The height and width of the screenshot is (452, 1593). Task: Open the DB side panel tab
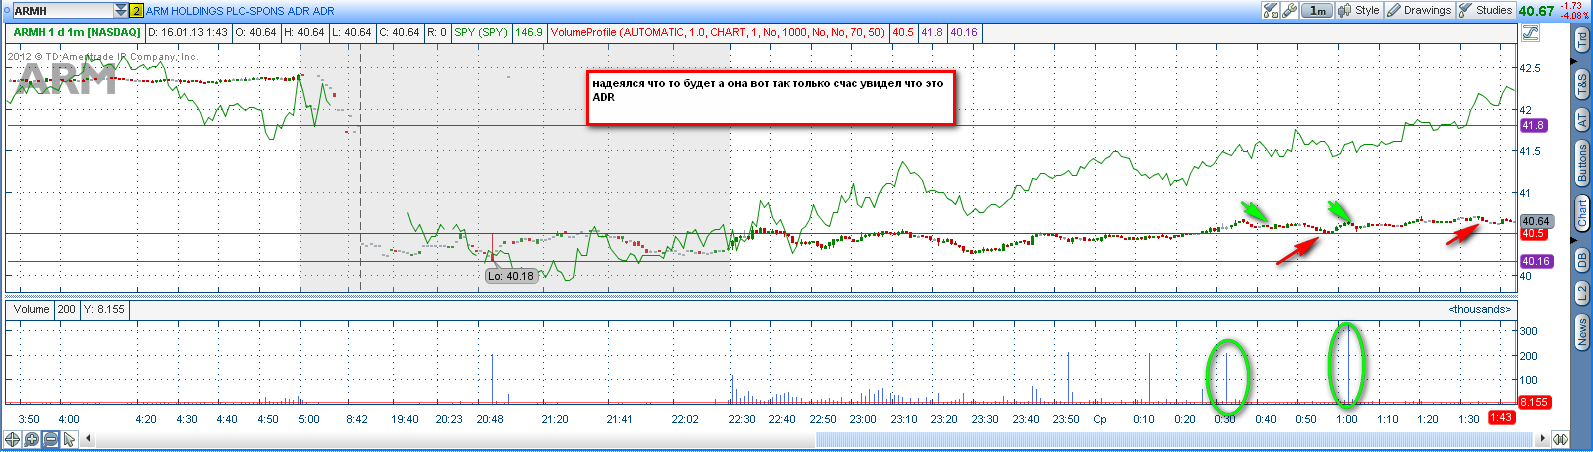tap(1582, 259)
